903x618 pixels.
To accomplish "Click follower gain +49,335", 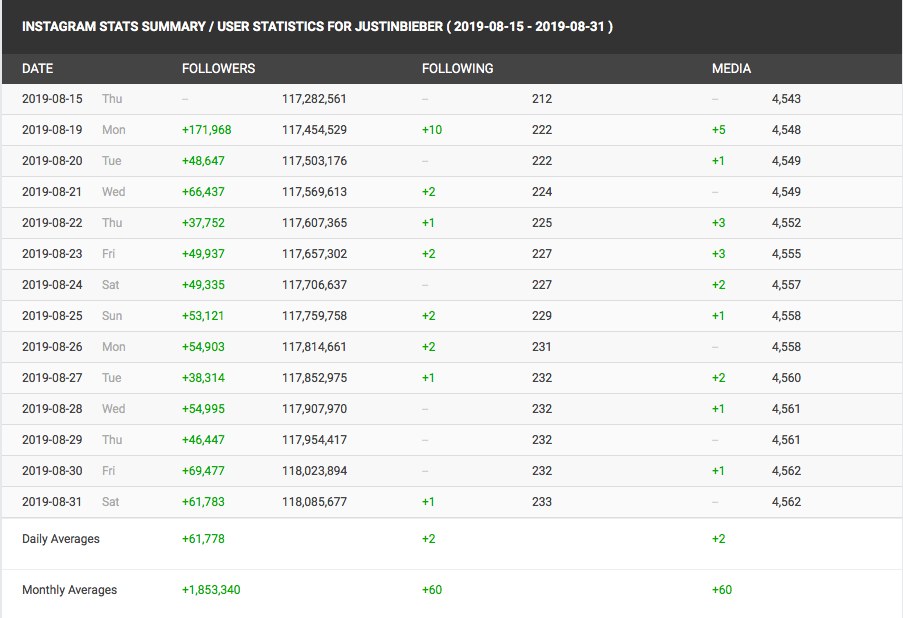I will [203, 285].
